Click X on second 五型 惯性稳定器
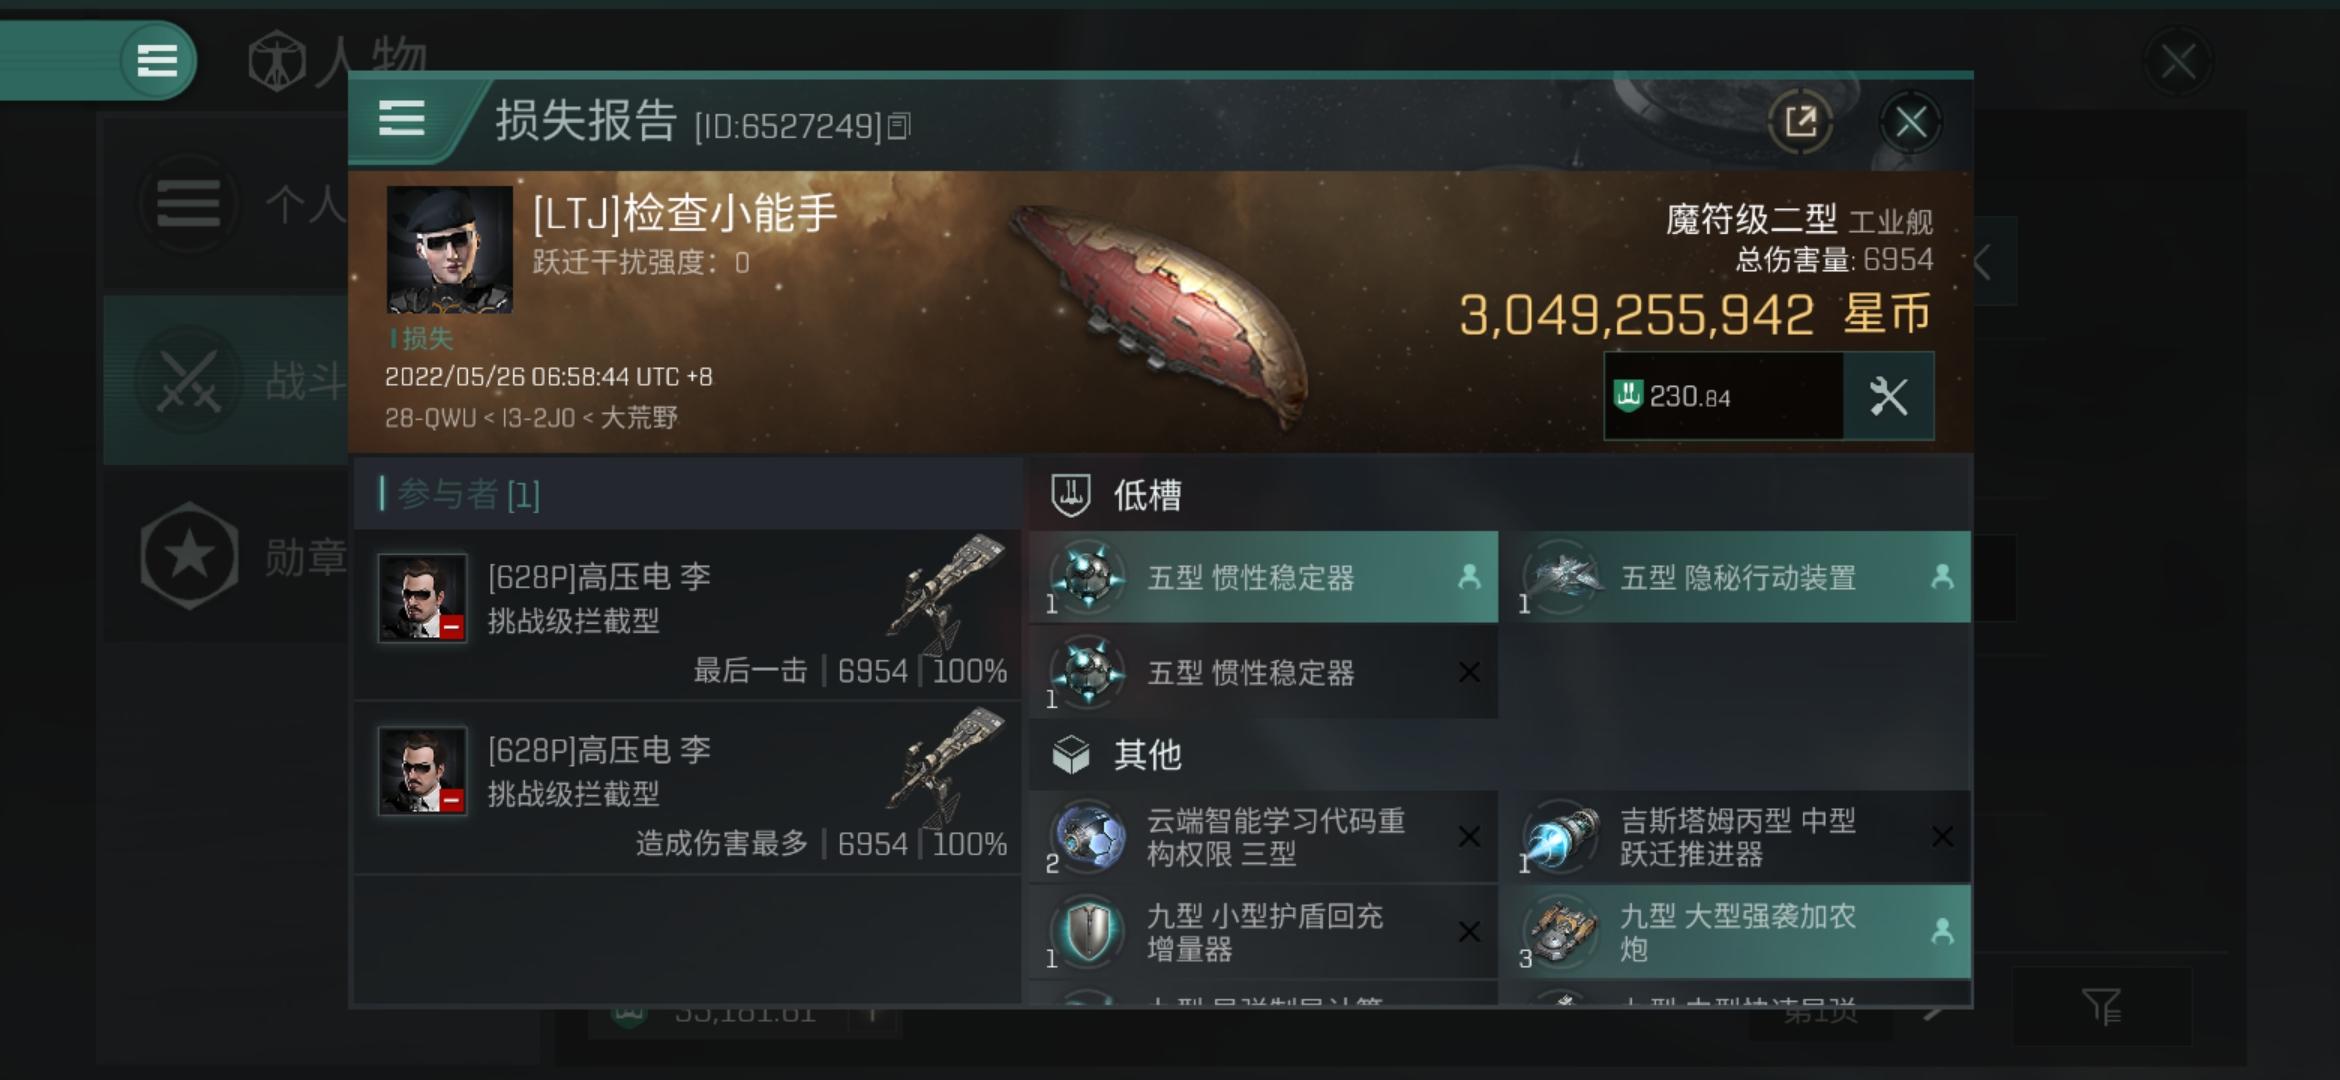Viewport: 2340px width, 1080px height. [x=1469, y=672]
